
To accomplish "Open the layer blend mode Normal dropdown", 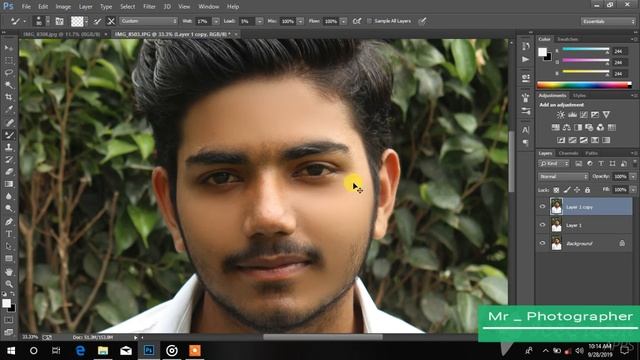I will pos(563,177).
